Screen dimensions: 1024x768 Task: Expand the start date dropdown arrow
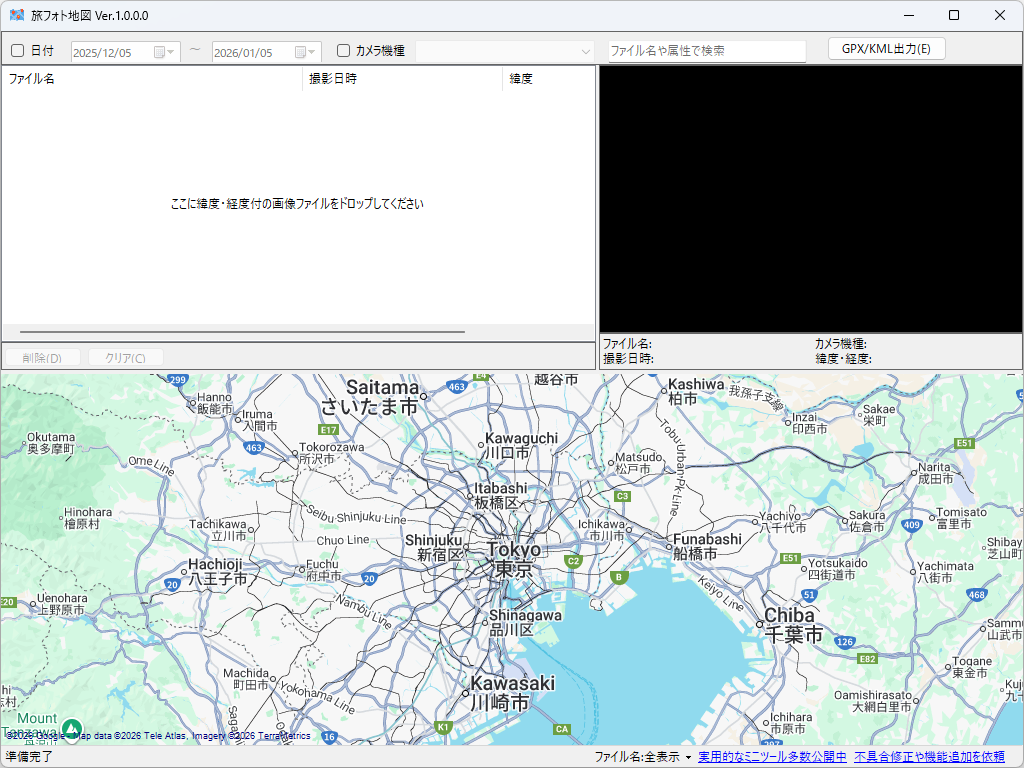coord(170,50)
